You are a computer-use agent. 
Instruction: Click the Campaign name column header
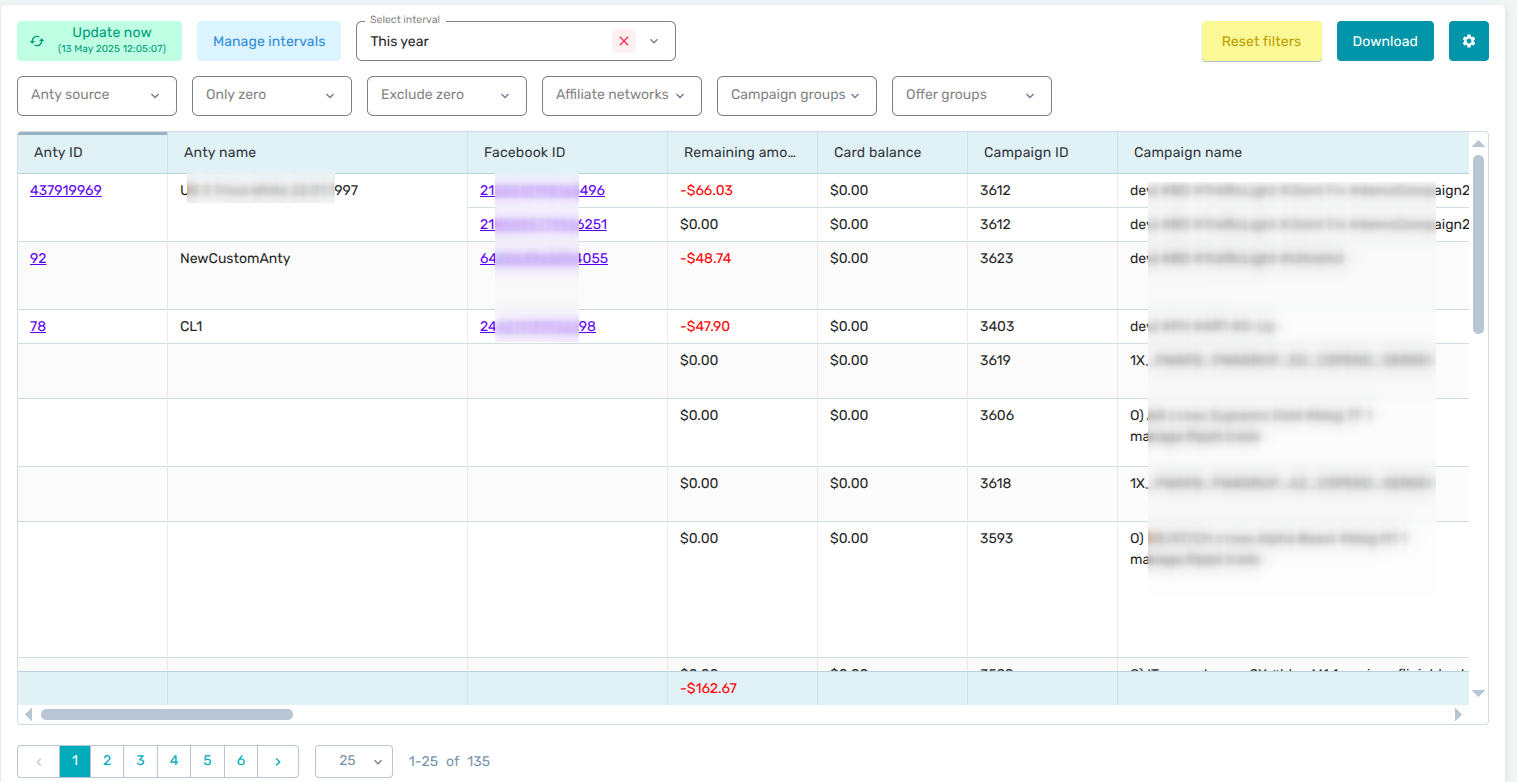[x=1293, y=153]
